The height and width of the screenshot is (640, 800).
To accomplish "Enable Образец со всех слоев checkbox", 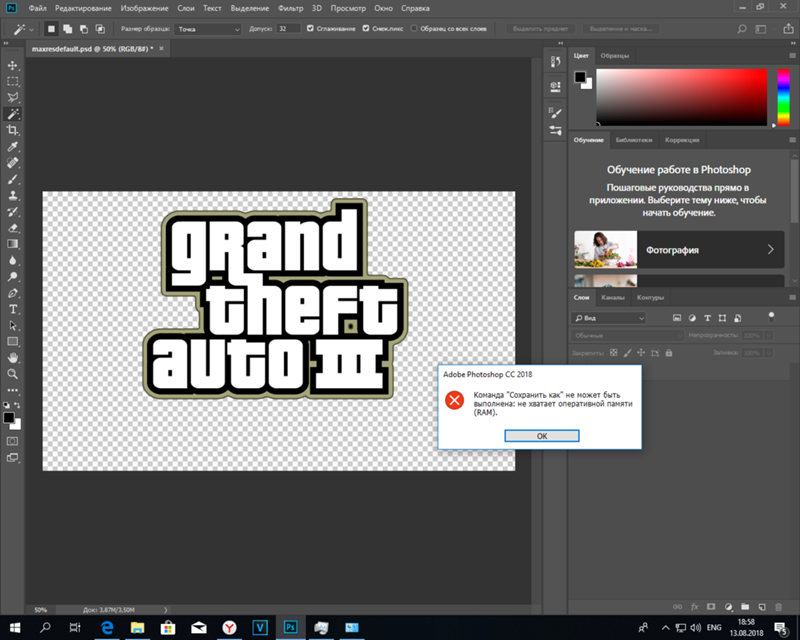I will pos(414,29).
